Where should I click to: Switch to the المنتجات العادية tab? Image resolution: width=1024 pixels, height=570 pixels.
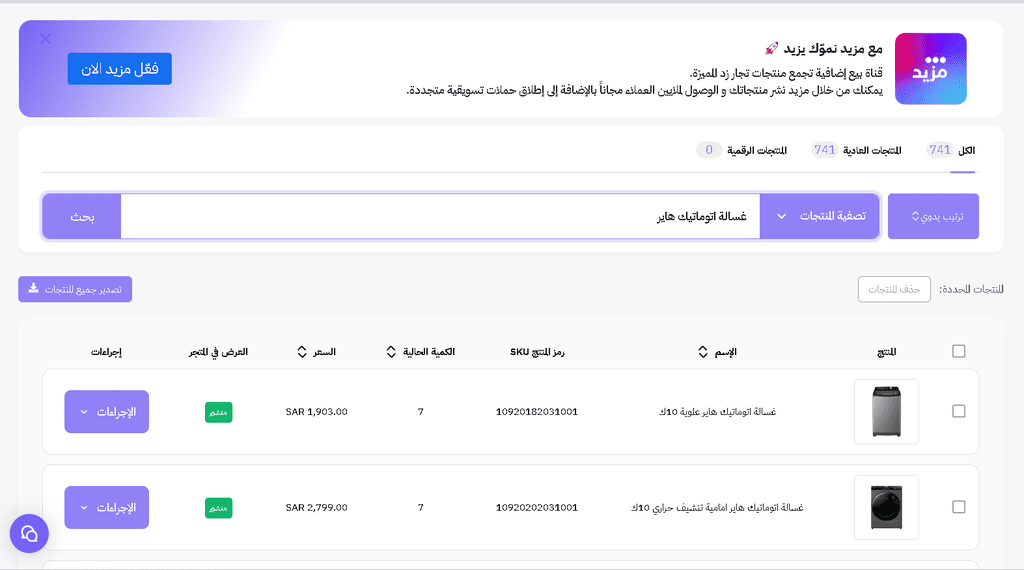872,150
